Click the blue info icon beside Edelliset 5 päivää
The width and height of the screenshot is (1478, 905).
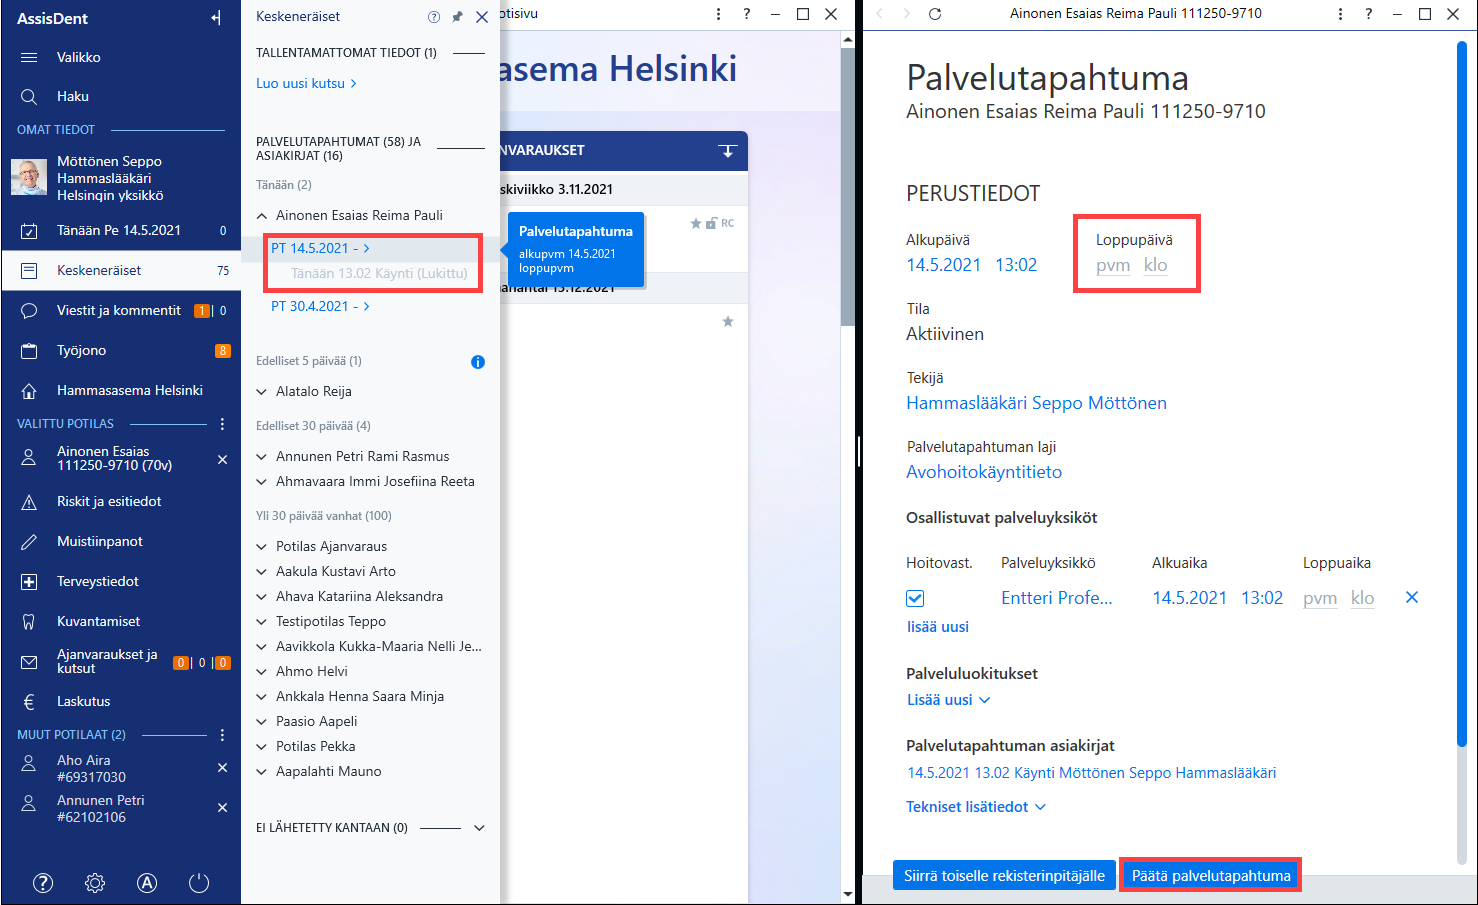click(x=478, y=362)
